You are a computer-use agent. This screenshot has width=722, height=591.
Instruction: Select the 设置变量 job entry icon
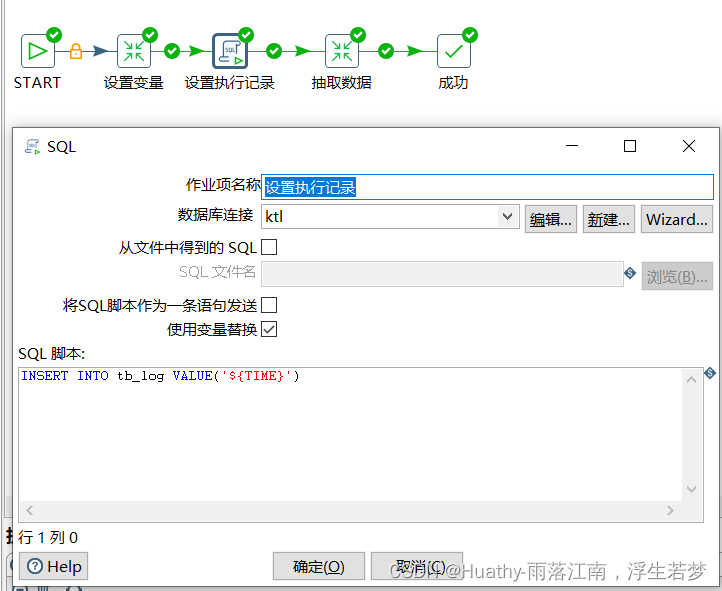coord(134,51)
